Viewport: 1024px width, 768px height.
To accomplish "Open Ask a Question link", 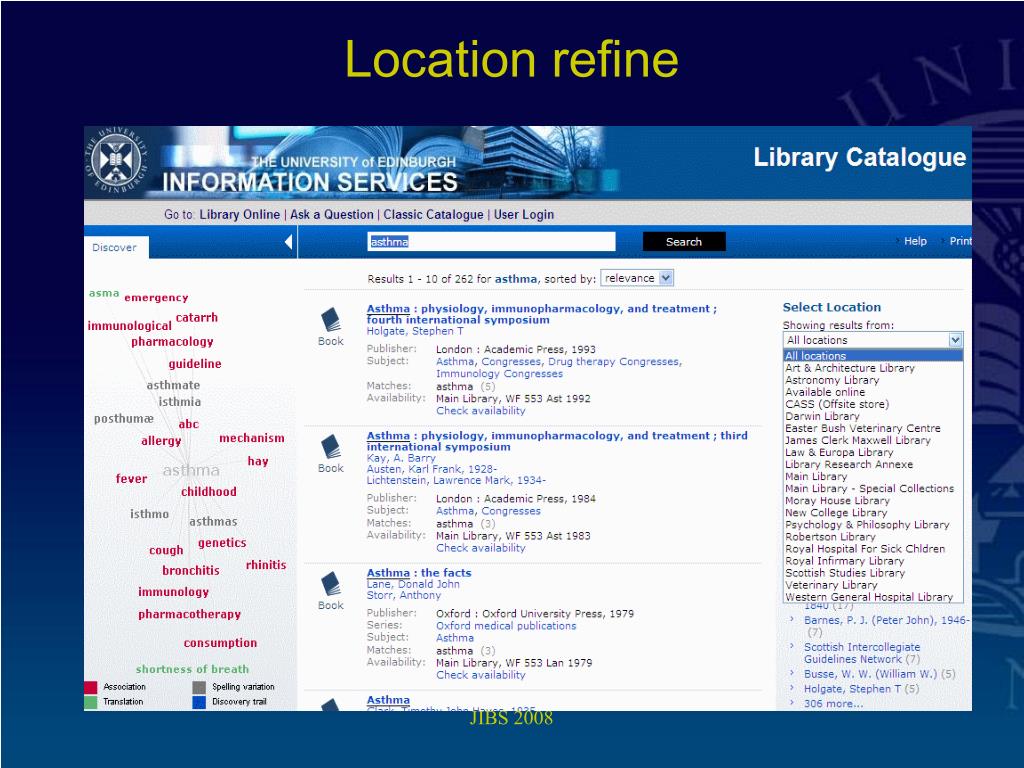I will 332,214.
